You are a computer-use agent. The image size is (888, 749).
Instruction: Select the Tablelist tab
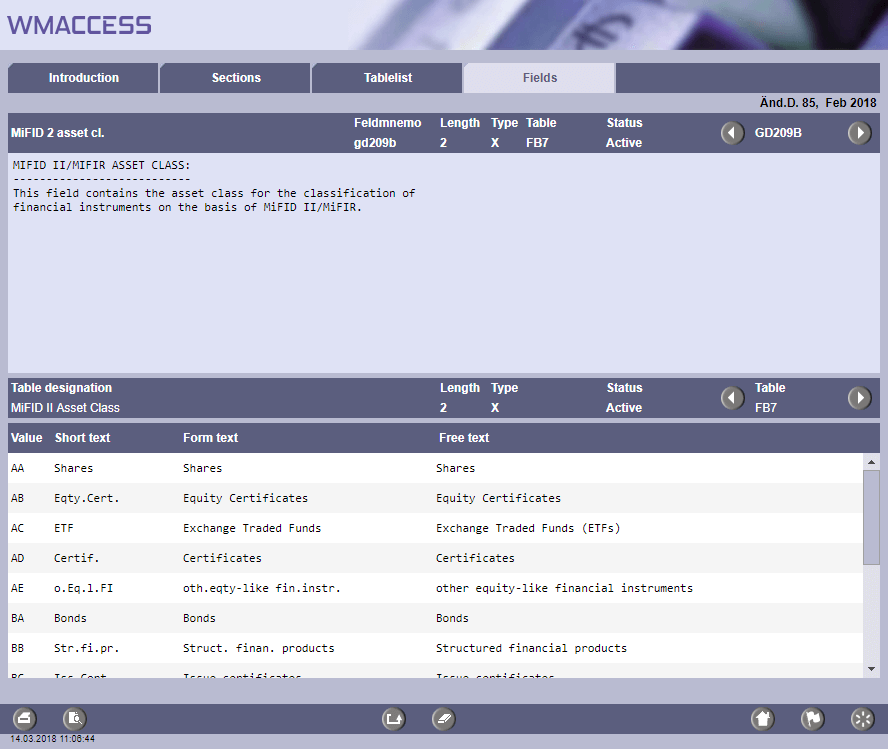pyautogui.click(x=388, y=78)
